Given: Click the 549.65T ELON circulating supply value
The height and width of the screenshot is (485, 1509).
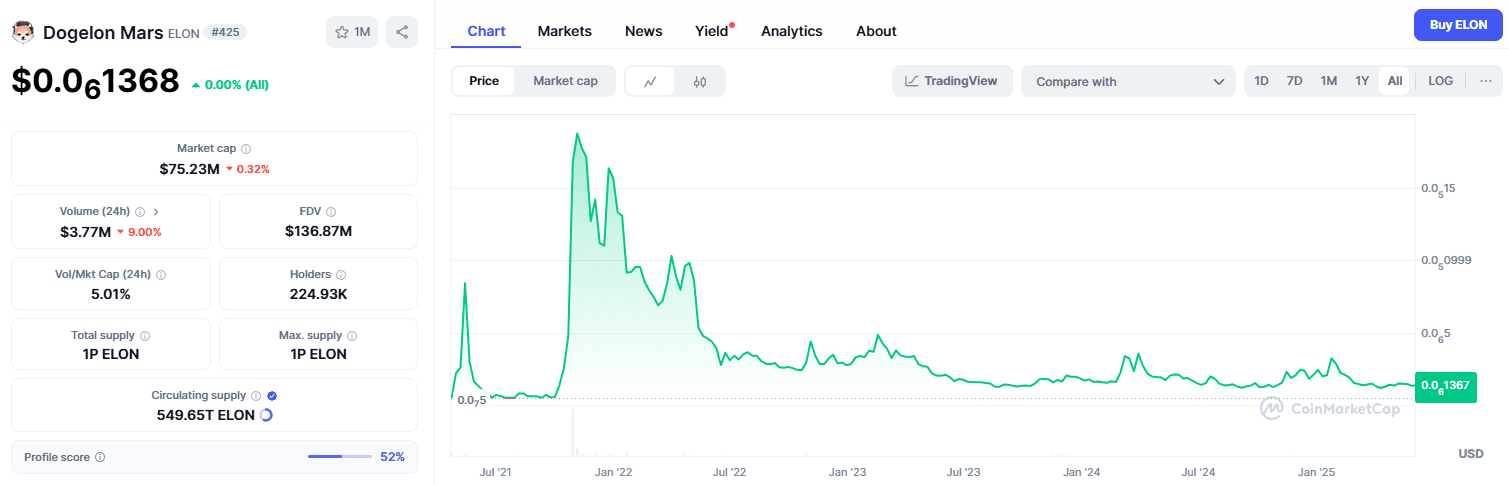Looking at the screenshot, I should (x=205, y=414).
